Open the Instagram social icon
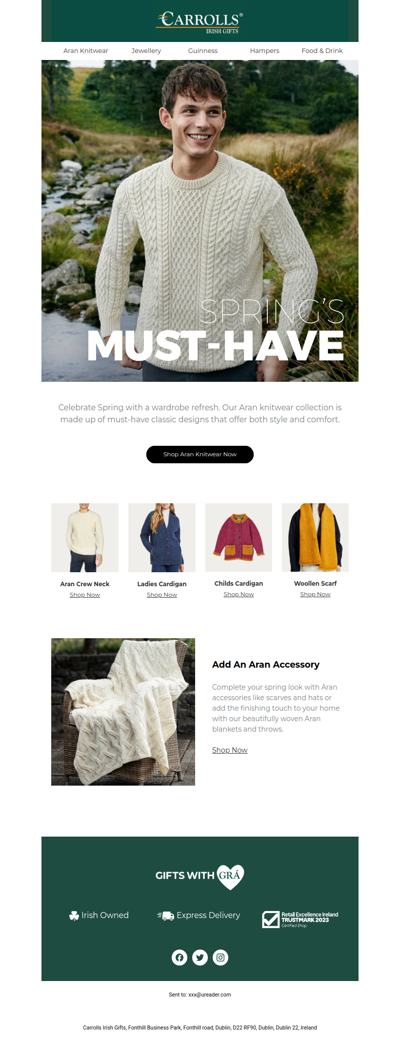 (x=221, y=957)
